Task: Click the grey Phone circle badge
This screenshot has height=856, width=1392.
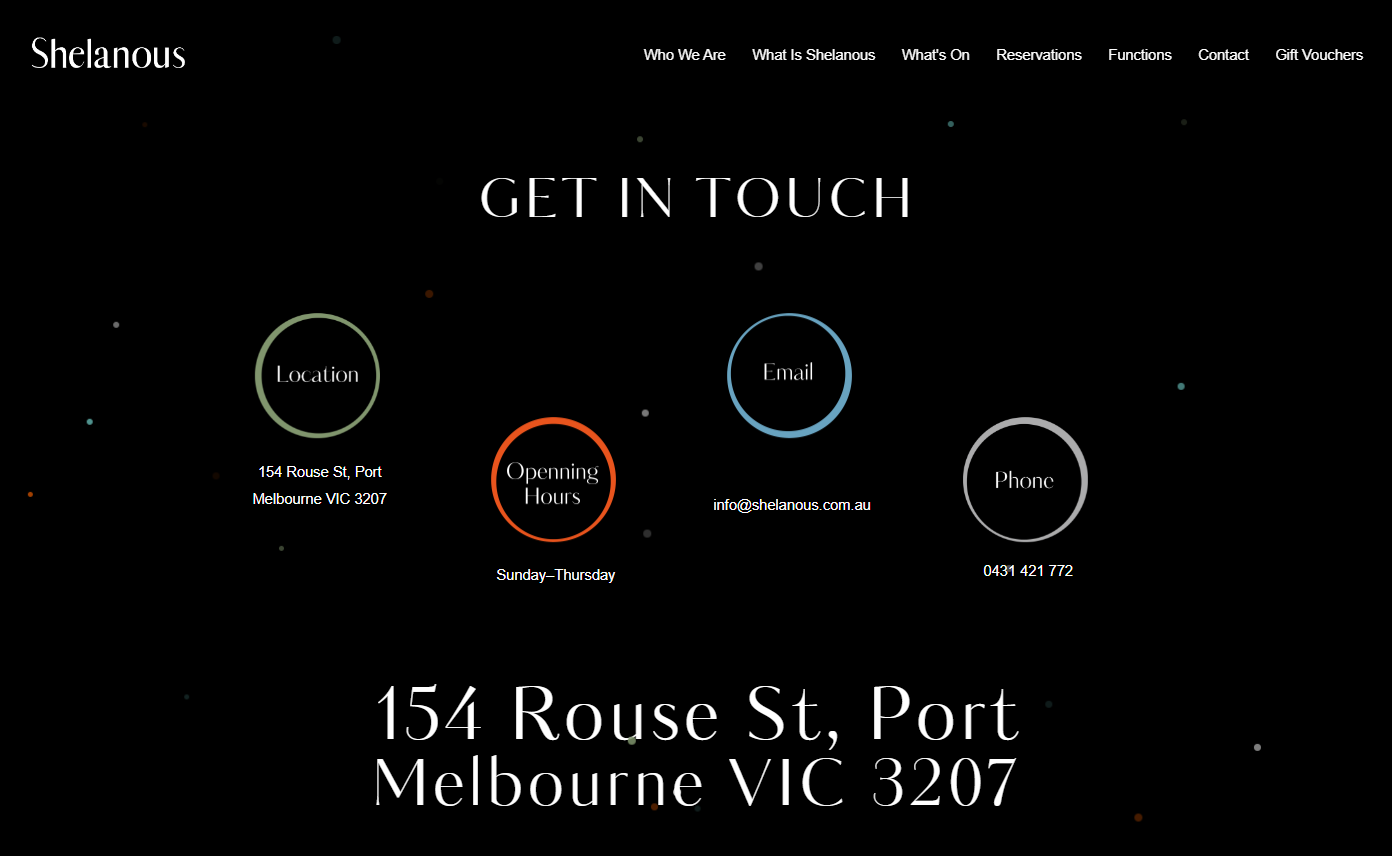Action: (x=1025, y=480)
